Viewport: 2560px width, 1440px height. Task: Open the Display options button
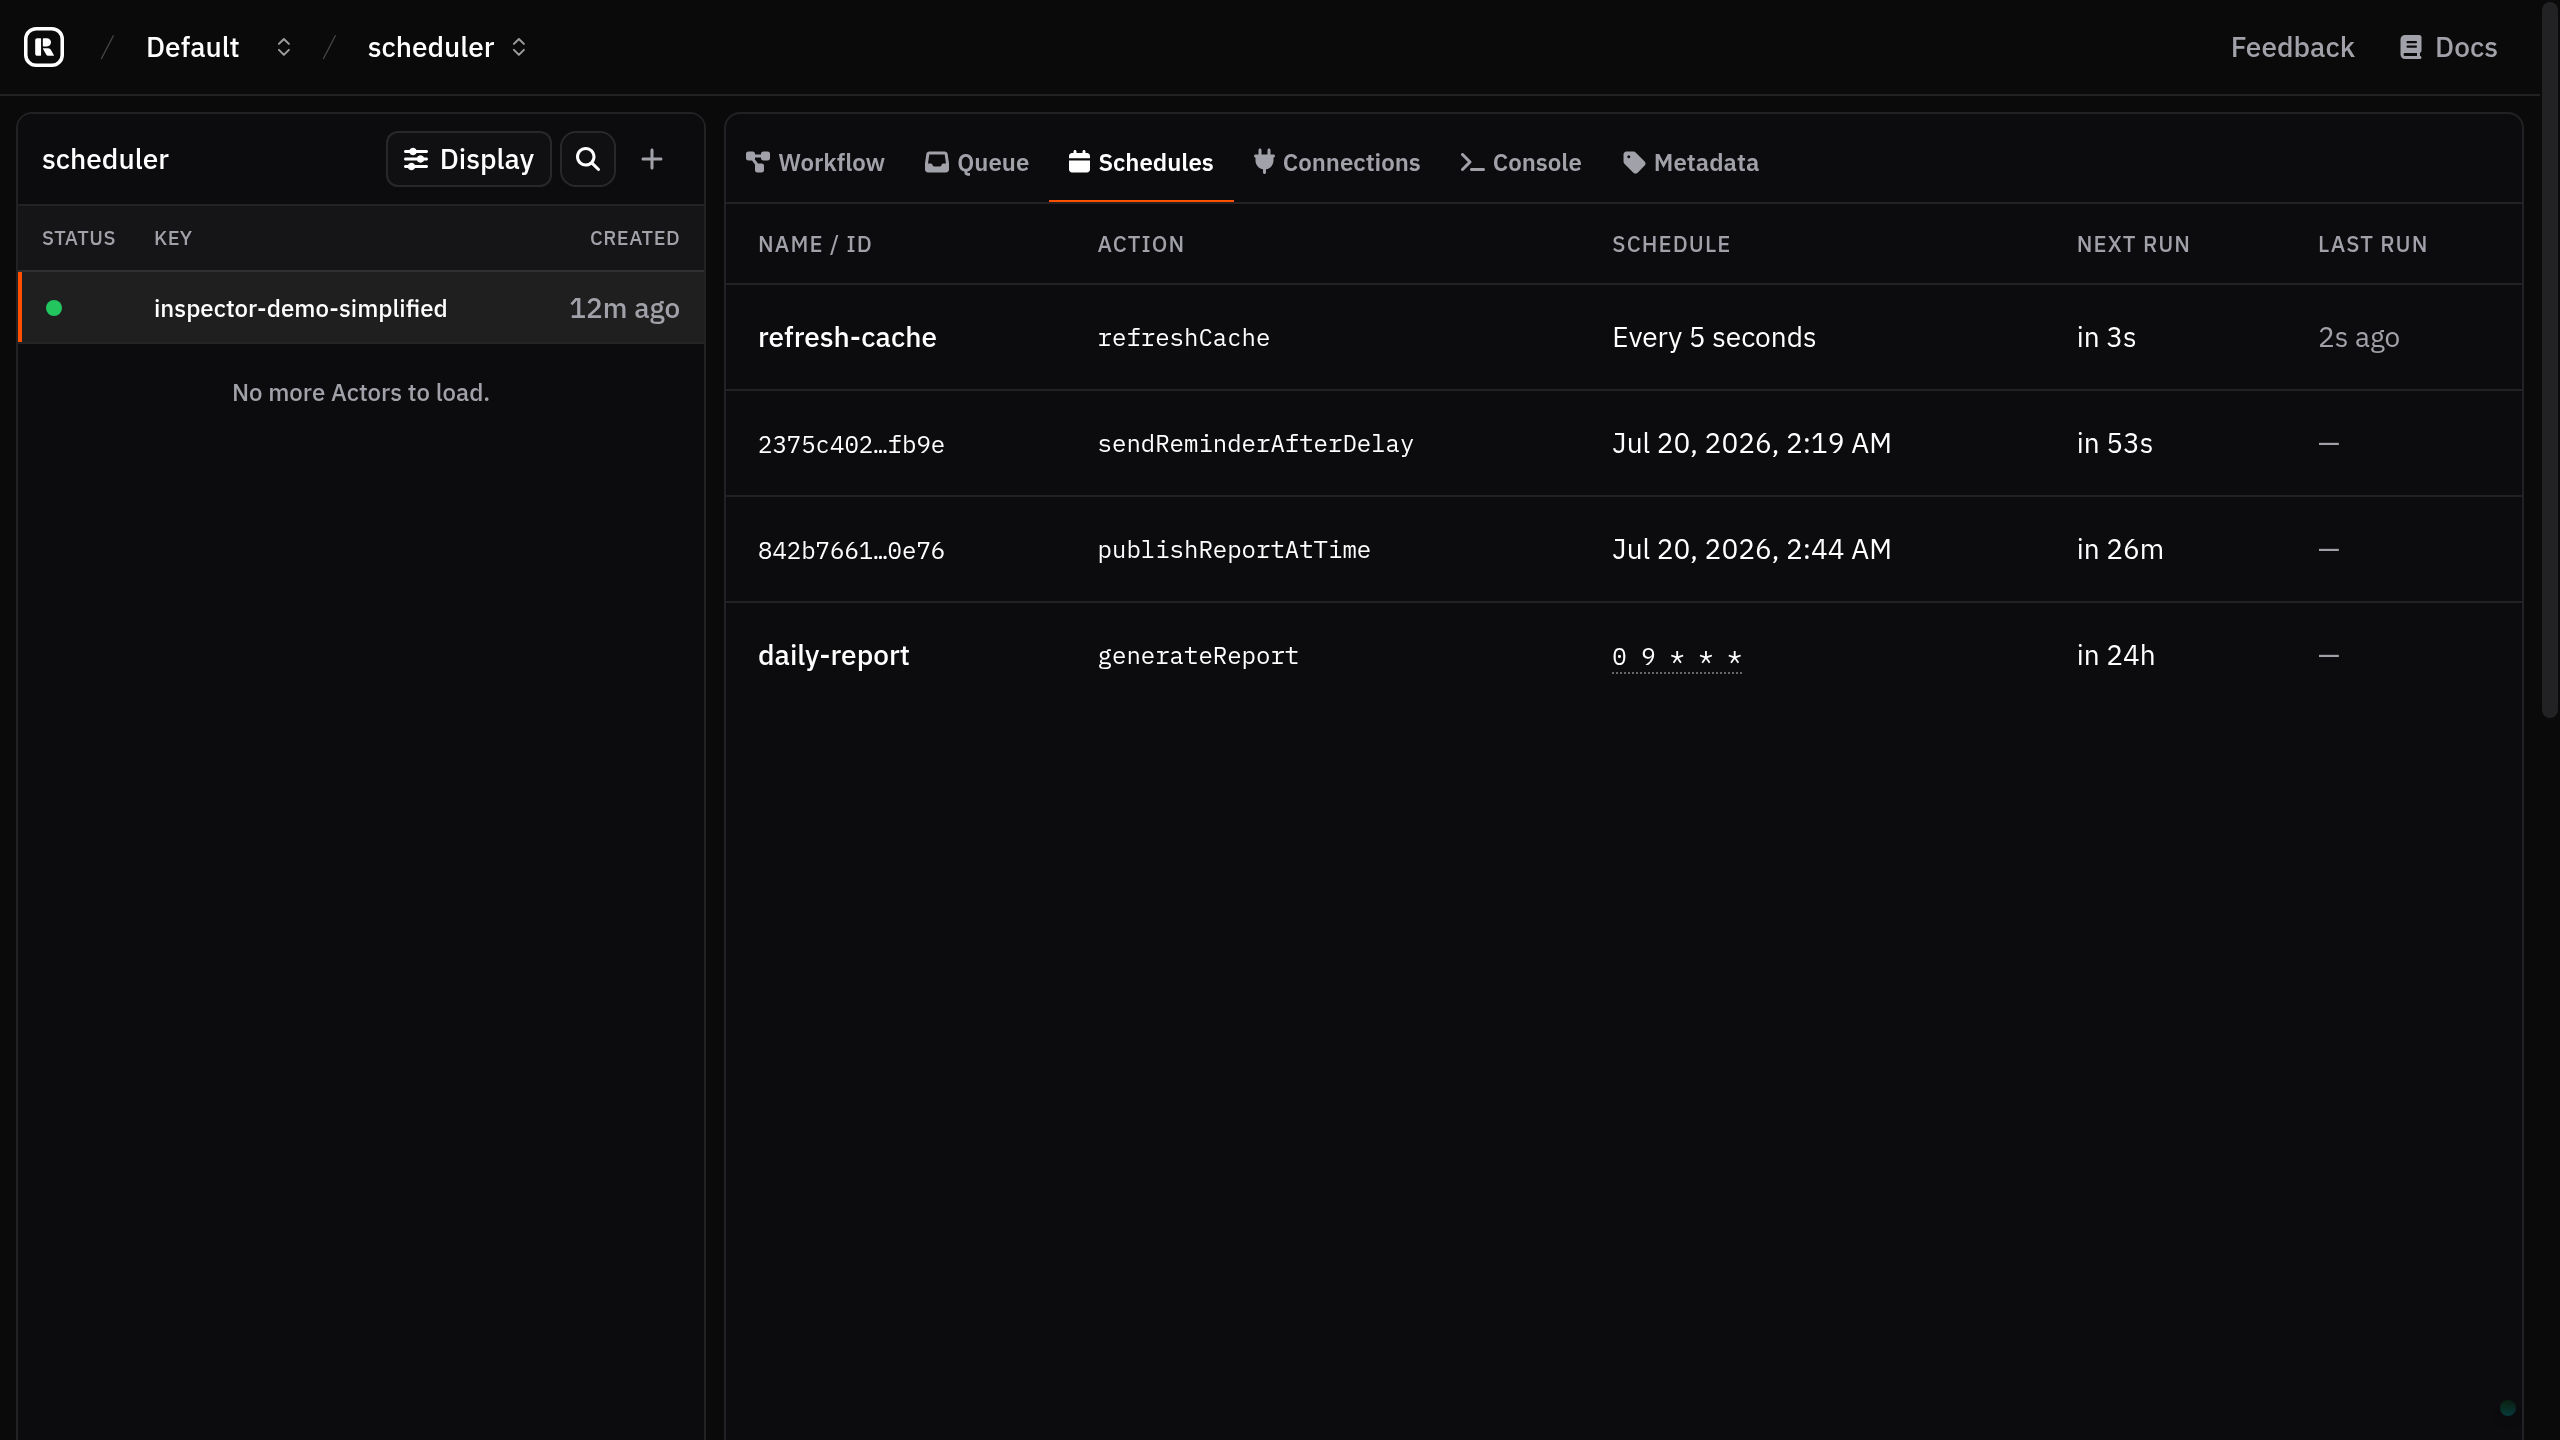click(468, 159)
